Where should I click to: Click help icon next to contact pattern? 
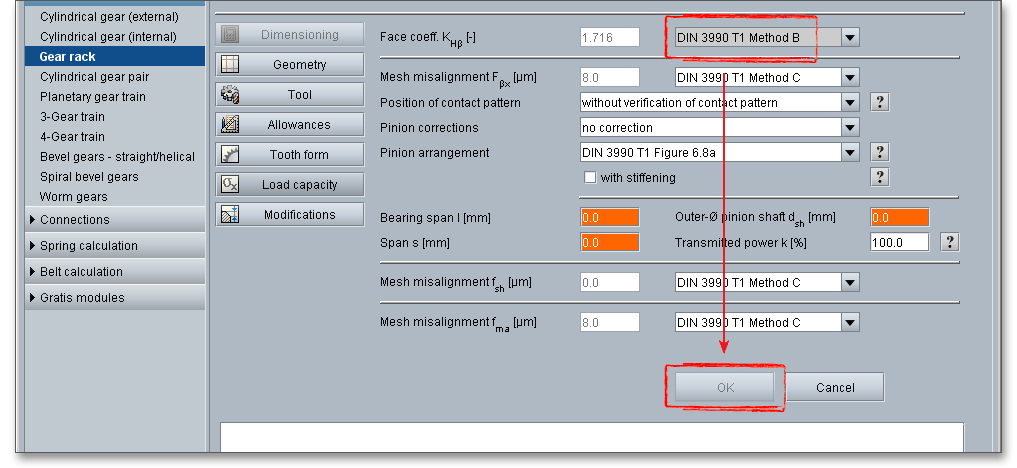coord(880,102)
